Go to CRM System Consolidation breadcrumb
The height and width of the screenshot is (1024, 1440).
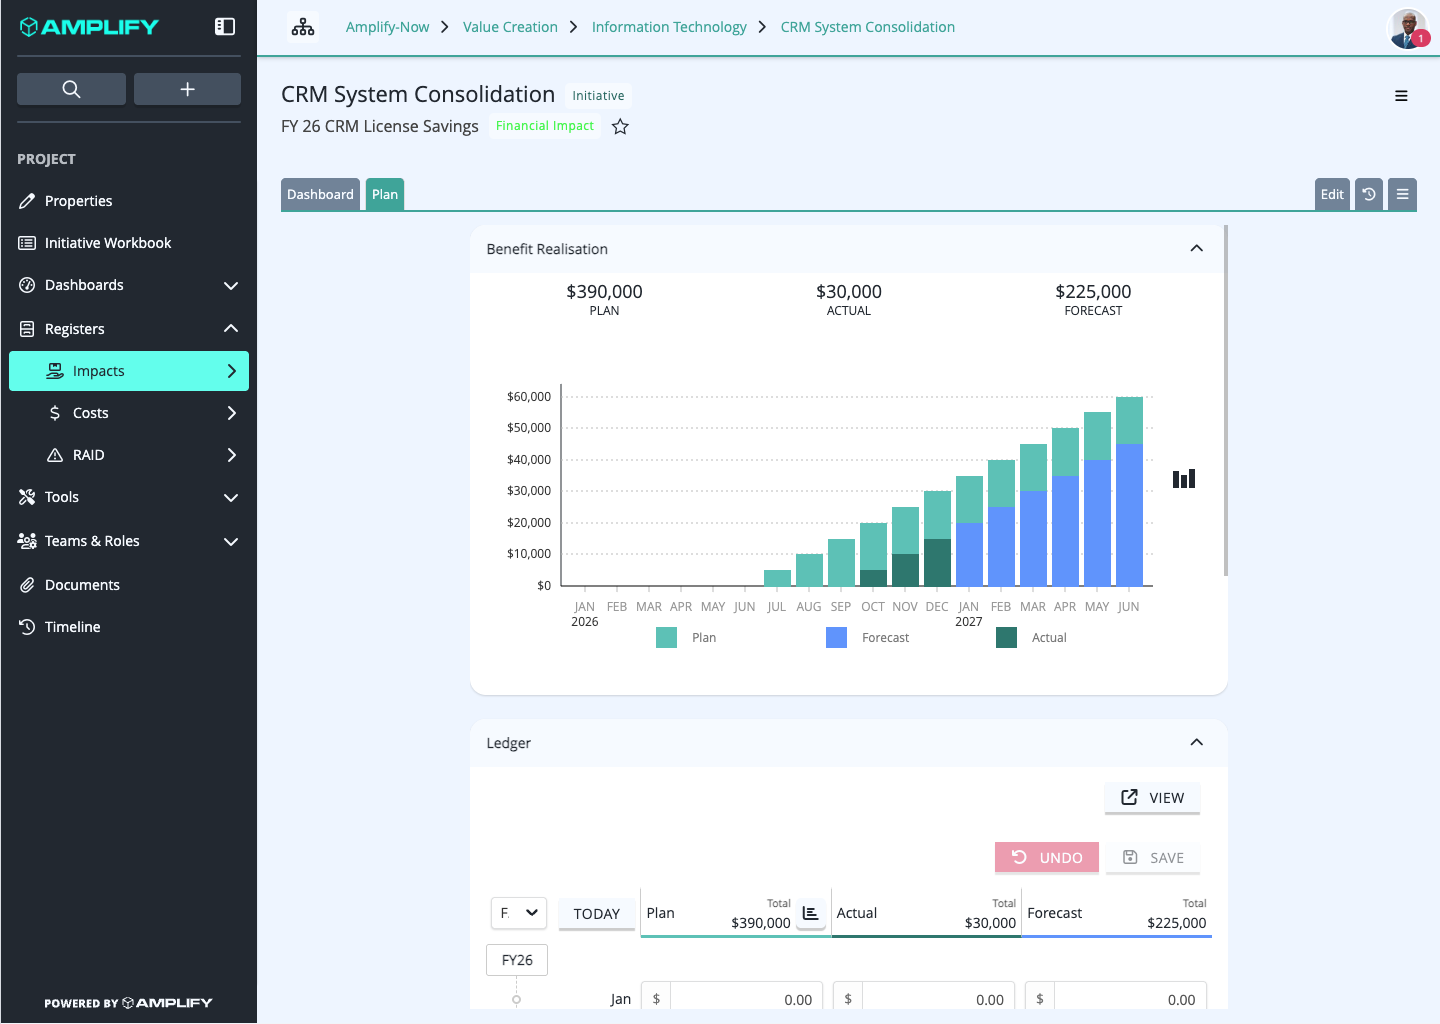tap(867, 27)
